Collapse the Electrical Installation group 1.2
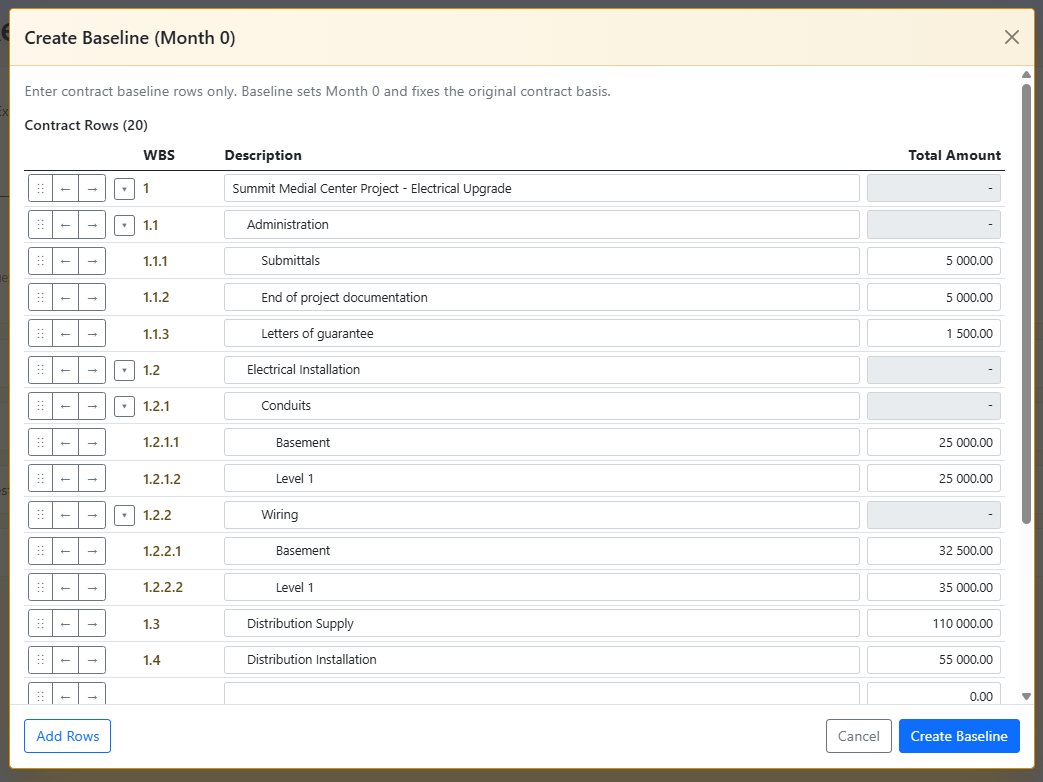This screenshot has height=782, width=1043. [124, 370]
